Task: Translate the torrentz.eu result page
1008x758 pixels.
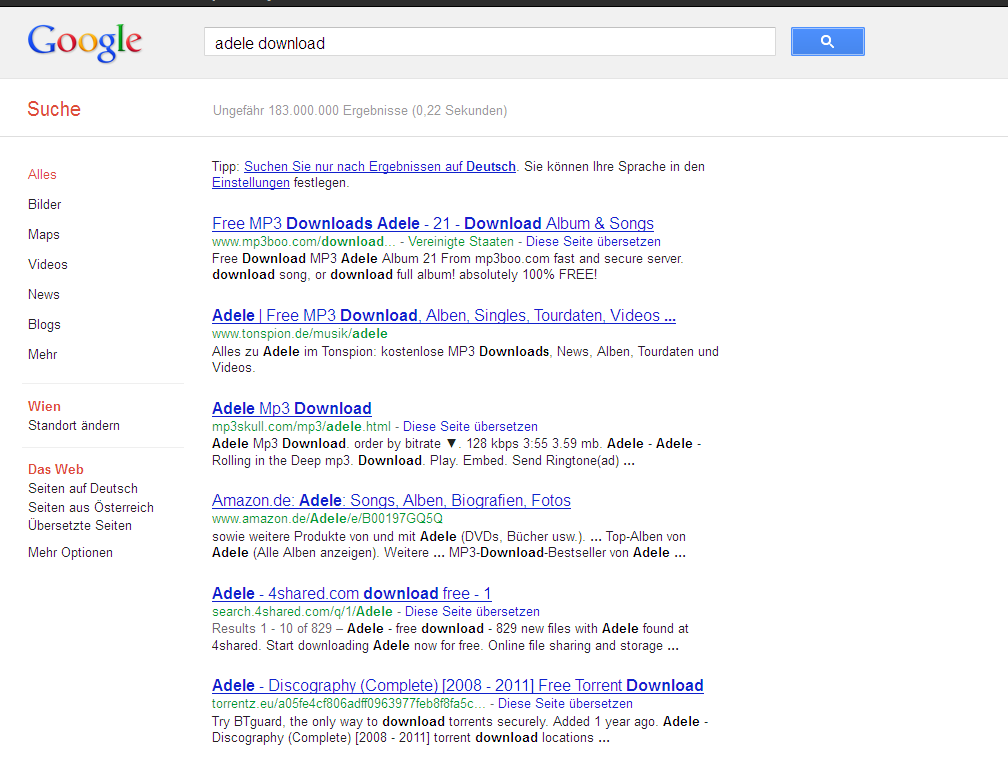Action: pos(566,703)
